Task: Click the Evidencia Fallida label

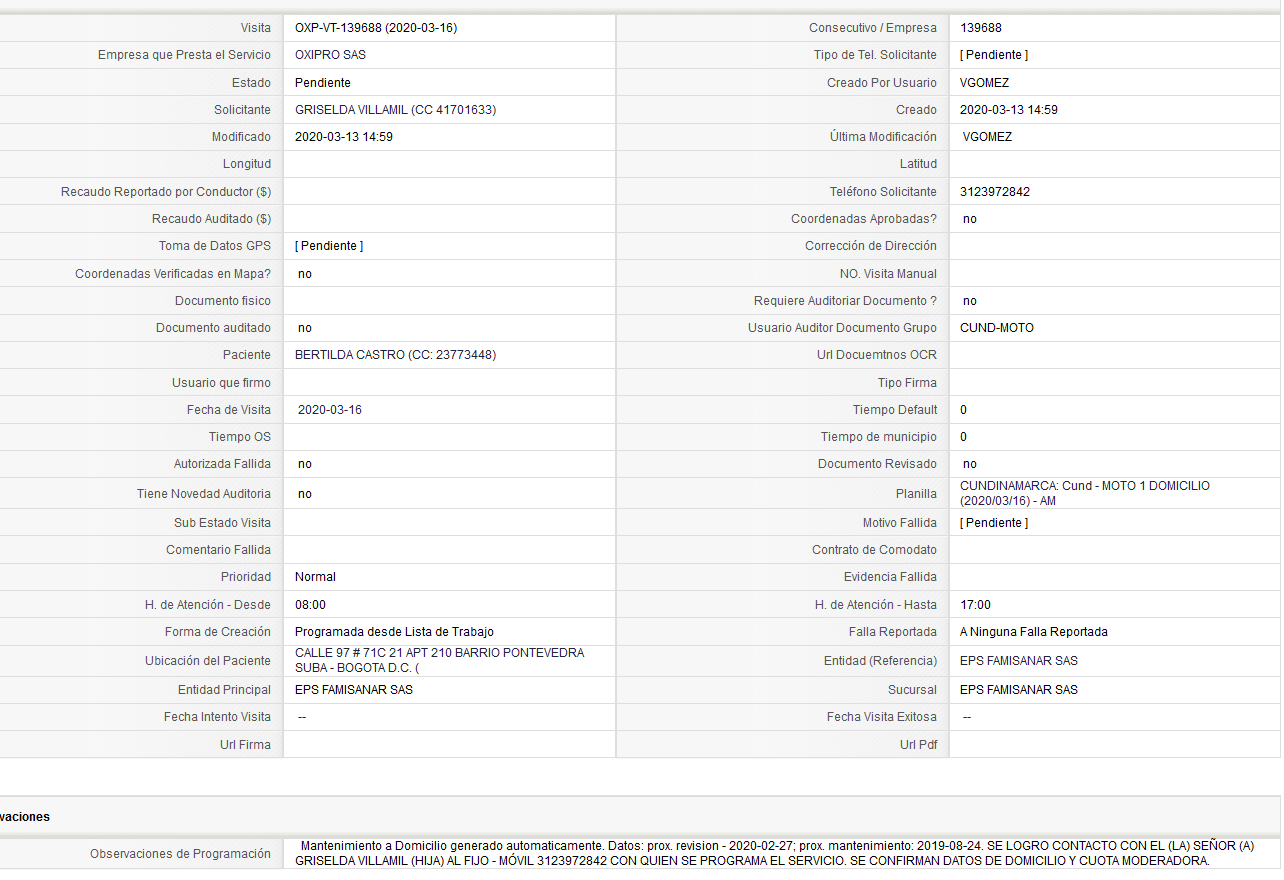Action: point(890,577)
